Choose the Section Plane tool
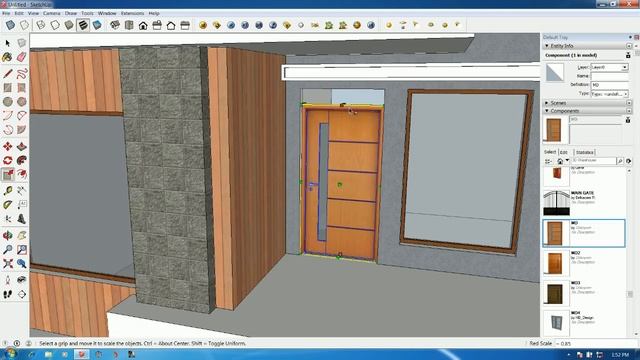The height and width of the screenshot is (360, 640). (x=22, y=294)
